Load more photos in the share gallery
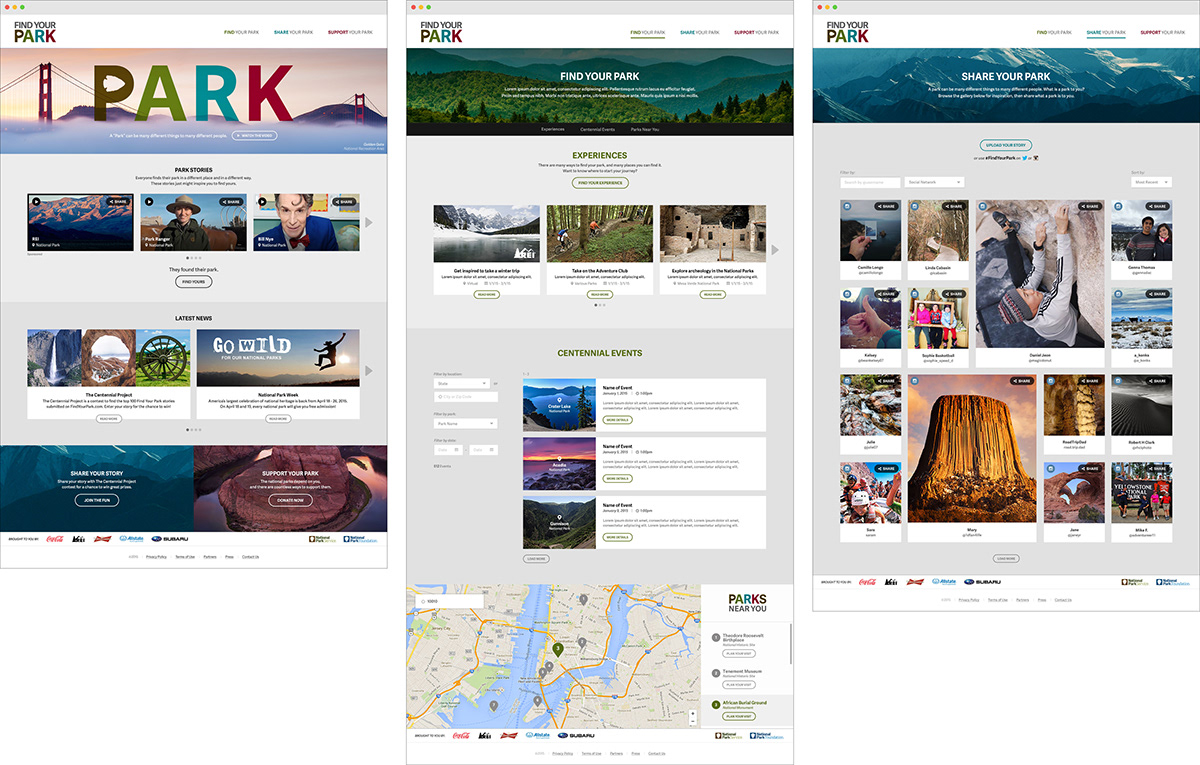The height and width of the screenshot is (765, 1200). (x=1007, y=559)
